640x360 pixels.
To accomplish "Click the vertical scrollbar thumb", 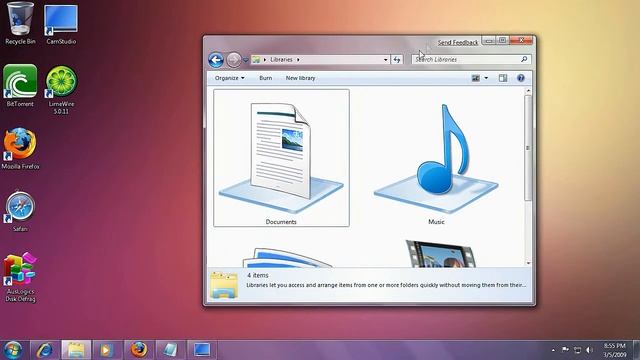I will click(x=528, y=148).
